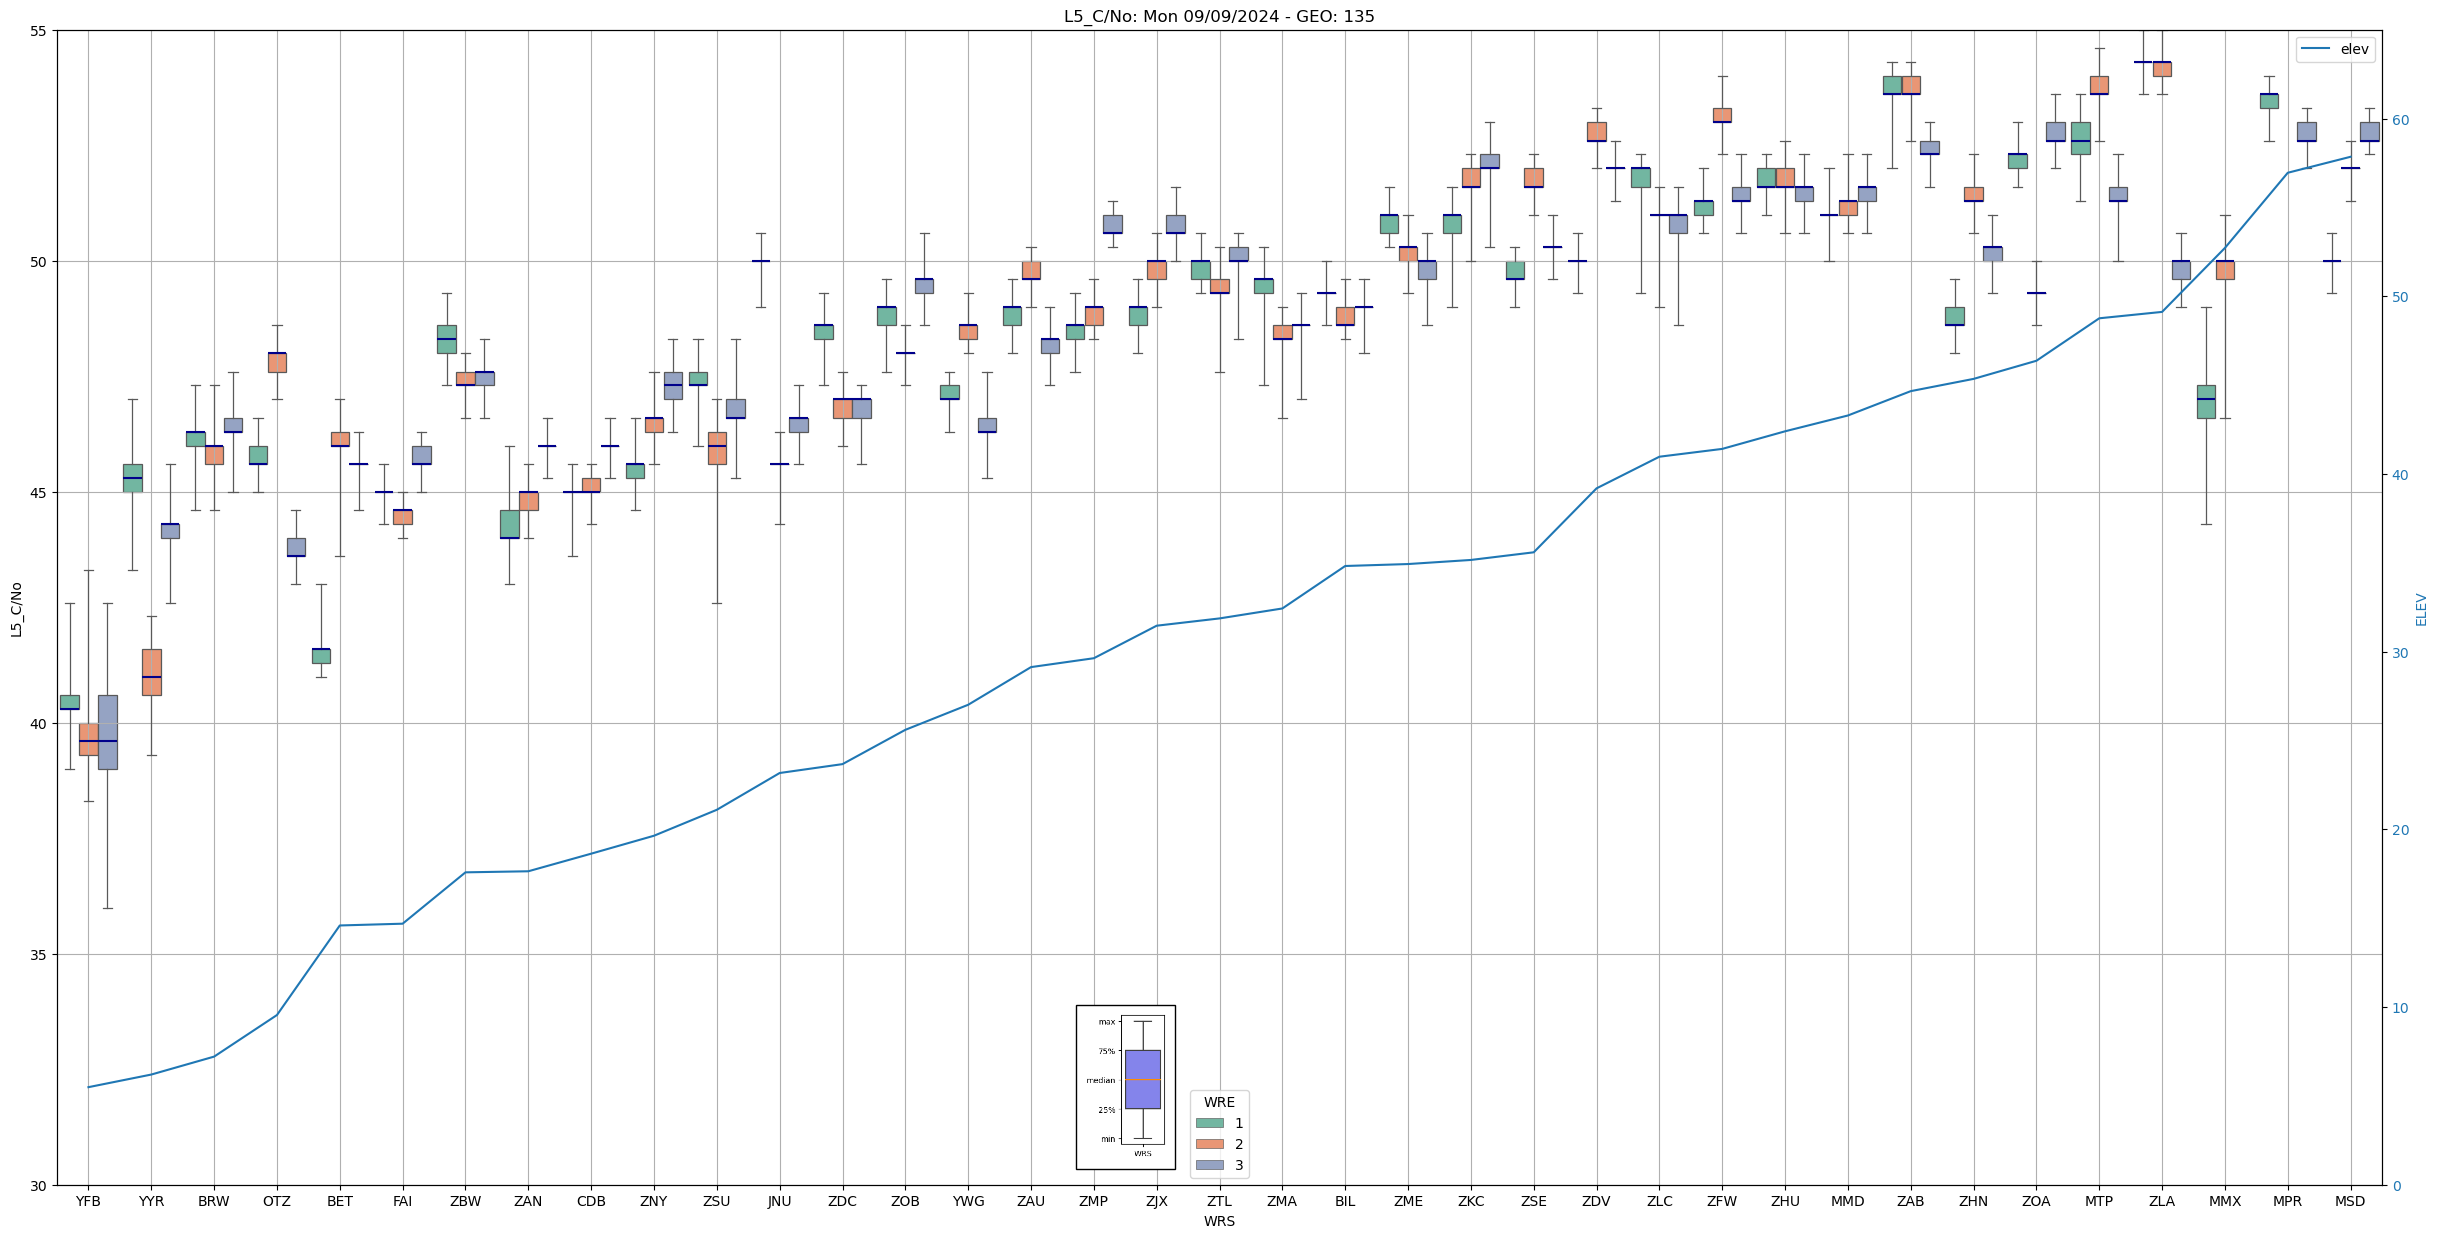Click the 60 tick on right axis
The image size is (2439, 1238).
(2399, 120)
